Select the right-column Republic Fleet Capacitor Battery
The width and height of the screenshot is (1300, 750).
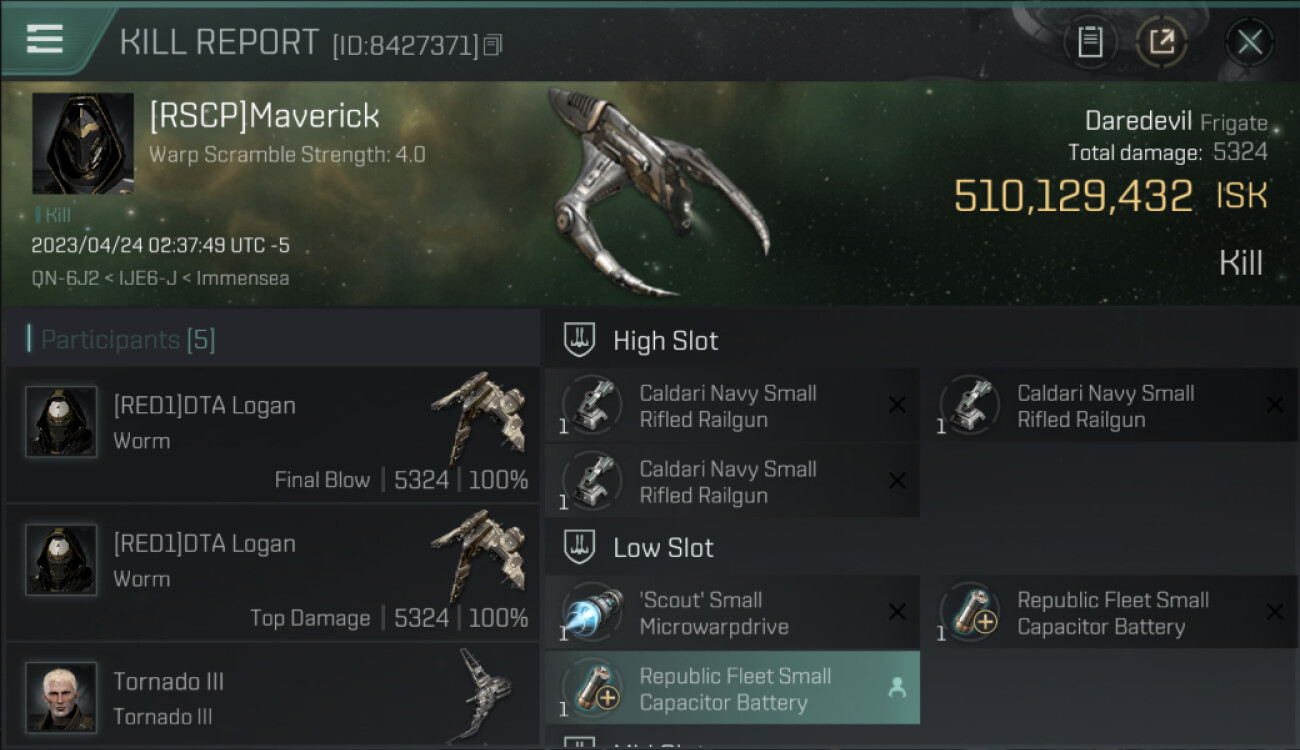[1110, 613]
